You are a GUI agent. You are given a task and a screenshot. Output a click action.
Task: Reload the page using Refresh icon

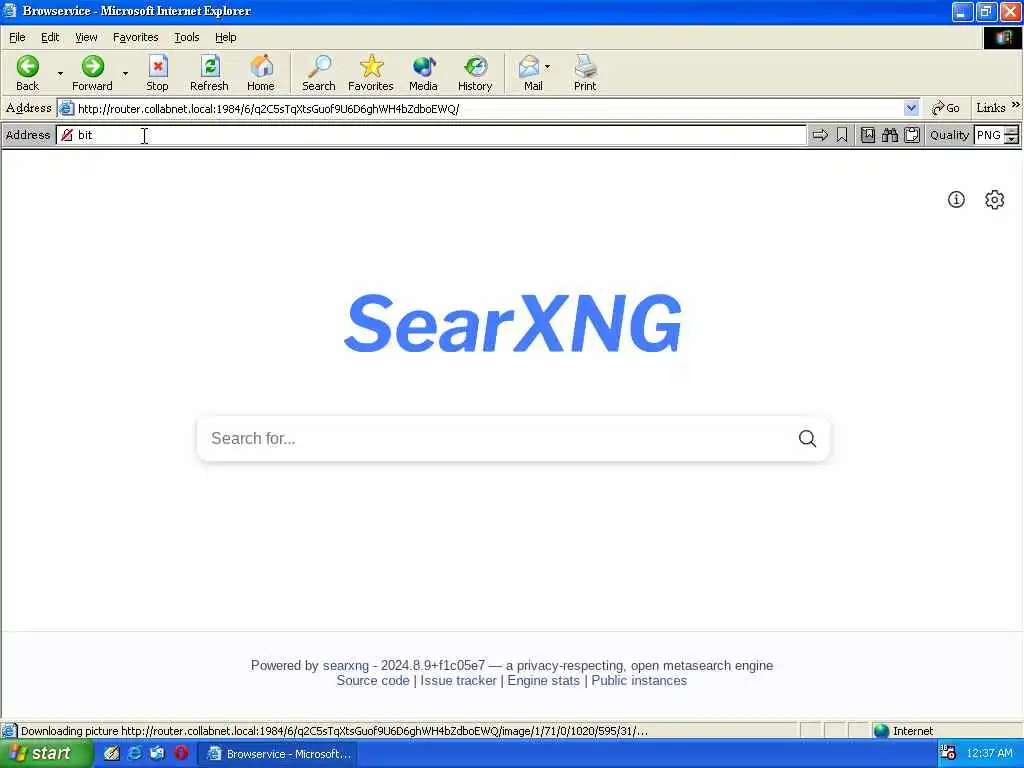click(210, 67)
